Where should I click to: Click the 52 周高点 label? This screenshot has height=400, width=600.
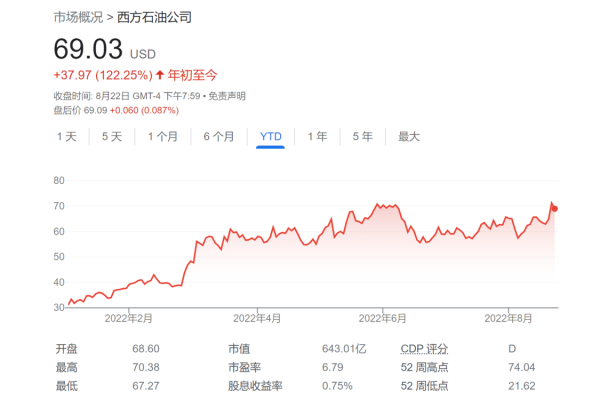(x=424, y=367)
